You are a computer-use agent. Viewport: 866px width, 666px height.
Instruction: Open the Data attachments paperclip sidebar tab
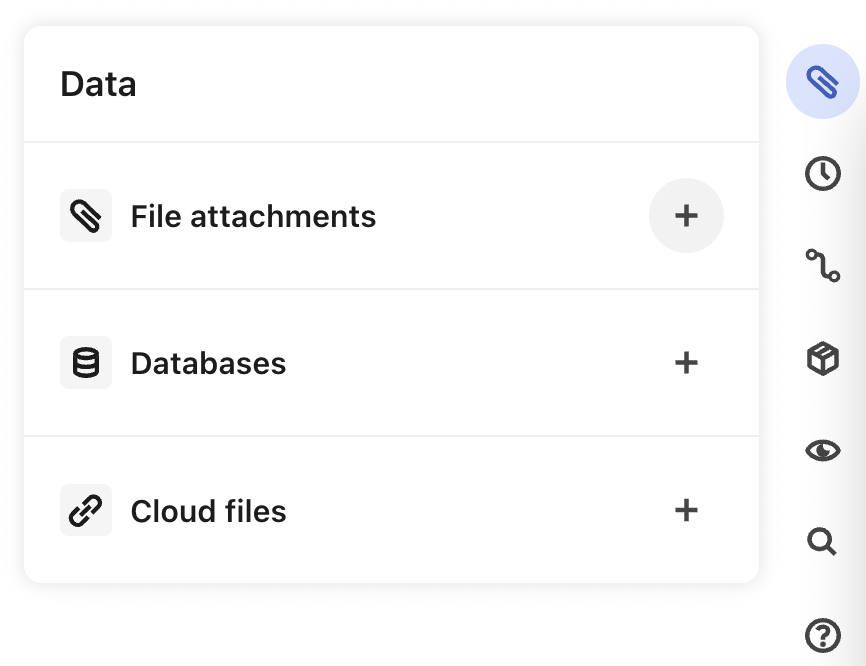[x=822, y=82]
